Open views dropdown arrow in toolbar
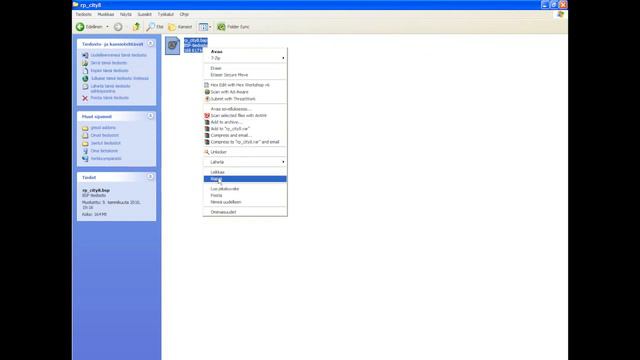This screenshot has width=640, height=360. 210,27
